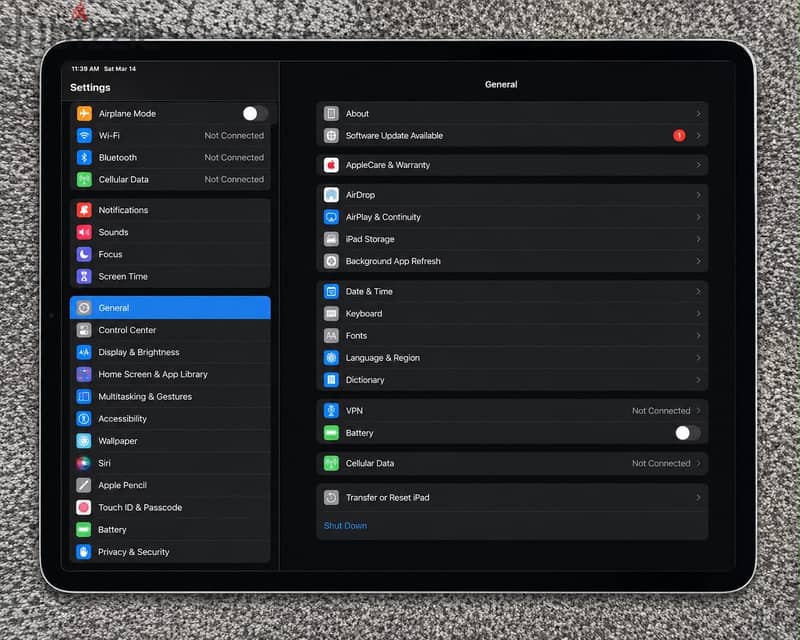Tap the Apple Pencil icon
Screen dimensions: 800x640
click(84, 485)
